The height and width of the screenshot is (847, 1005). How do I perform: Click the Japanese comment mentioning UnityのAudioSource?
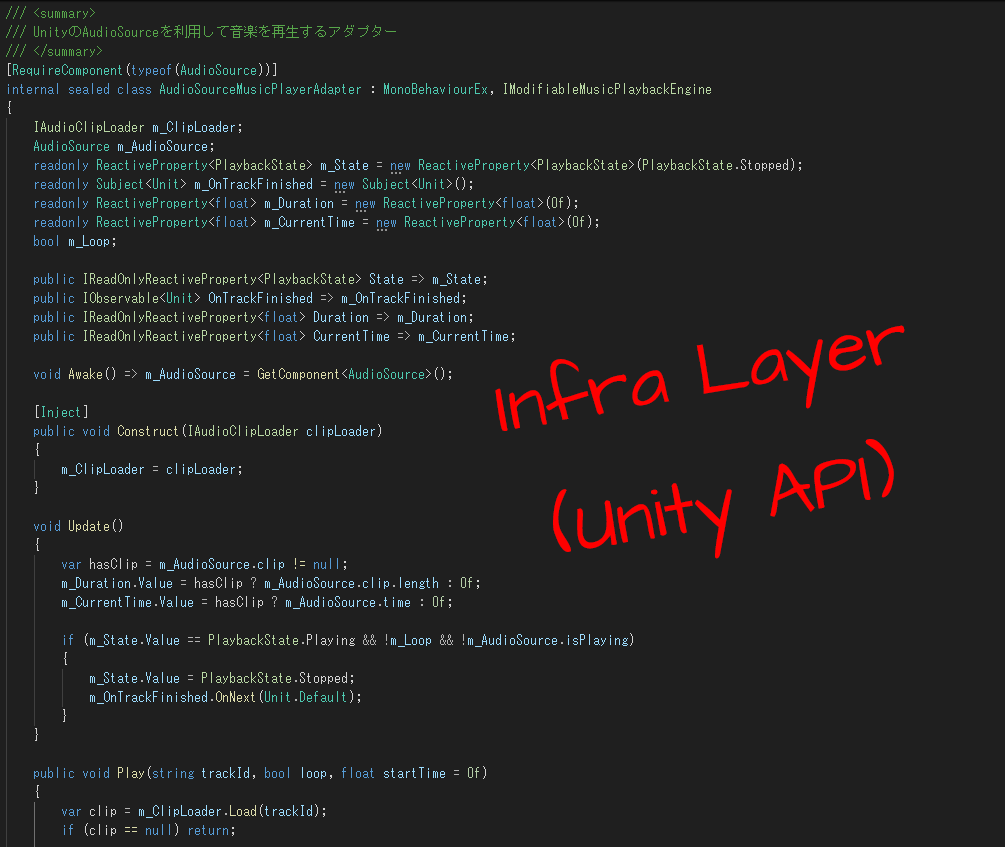(x=201, y=32)
